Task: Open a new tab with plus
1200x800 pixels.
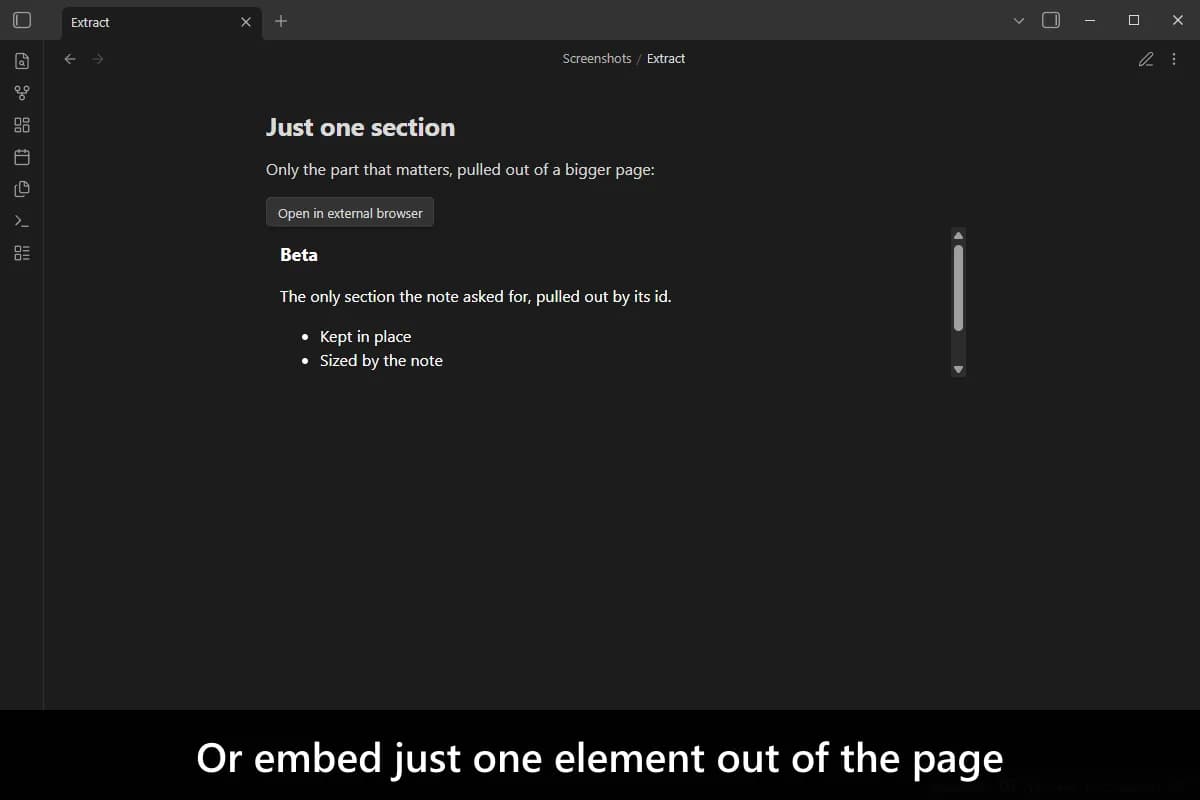Action: click(281, 21)
